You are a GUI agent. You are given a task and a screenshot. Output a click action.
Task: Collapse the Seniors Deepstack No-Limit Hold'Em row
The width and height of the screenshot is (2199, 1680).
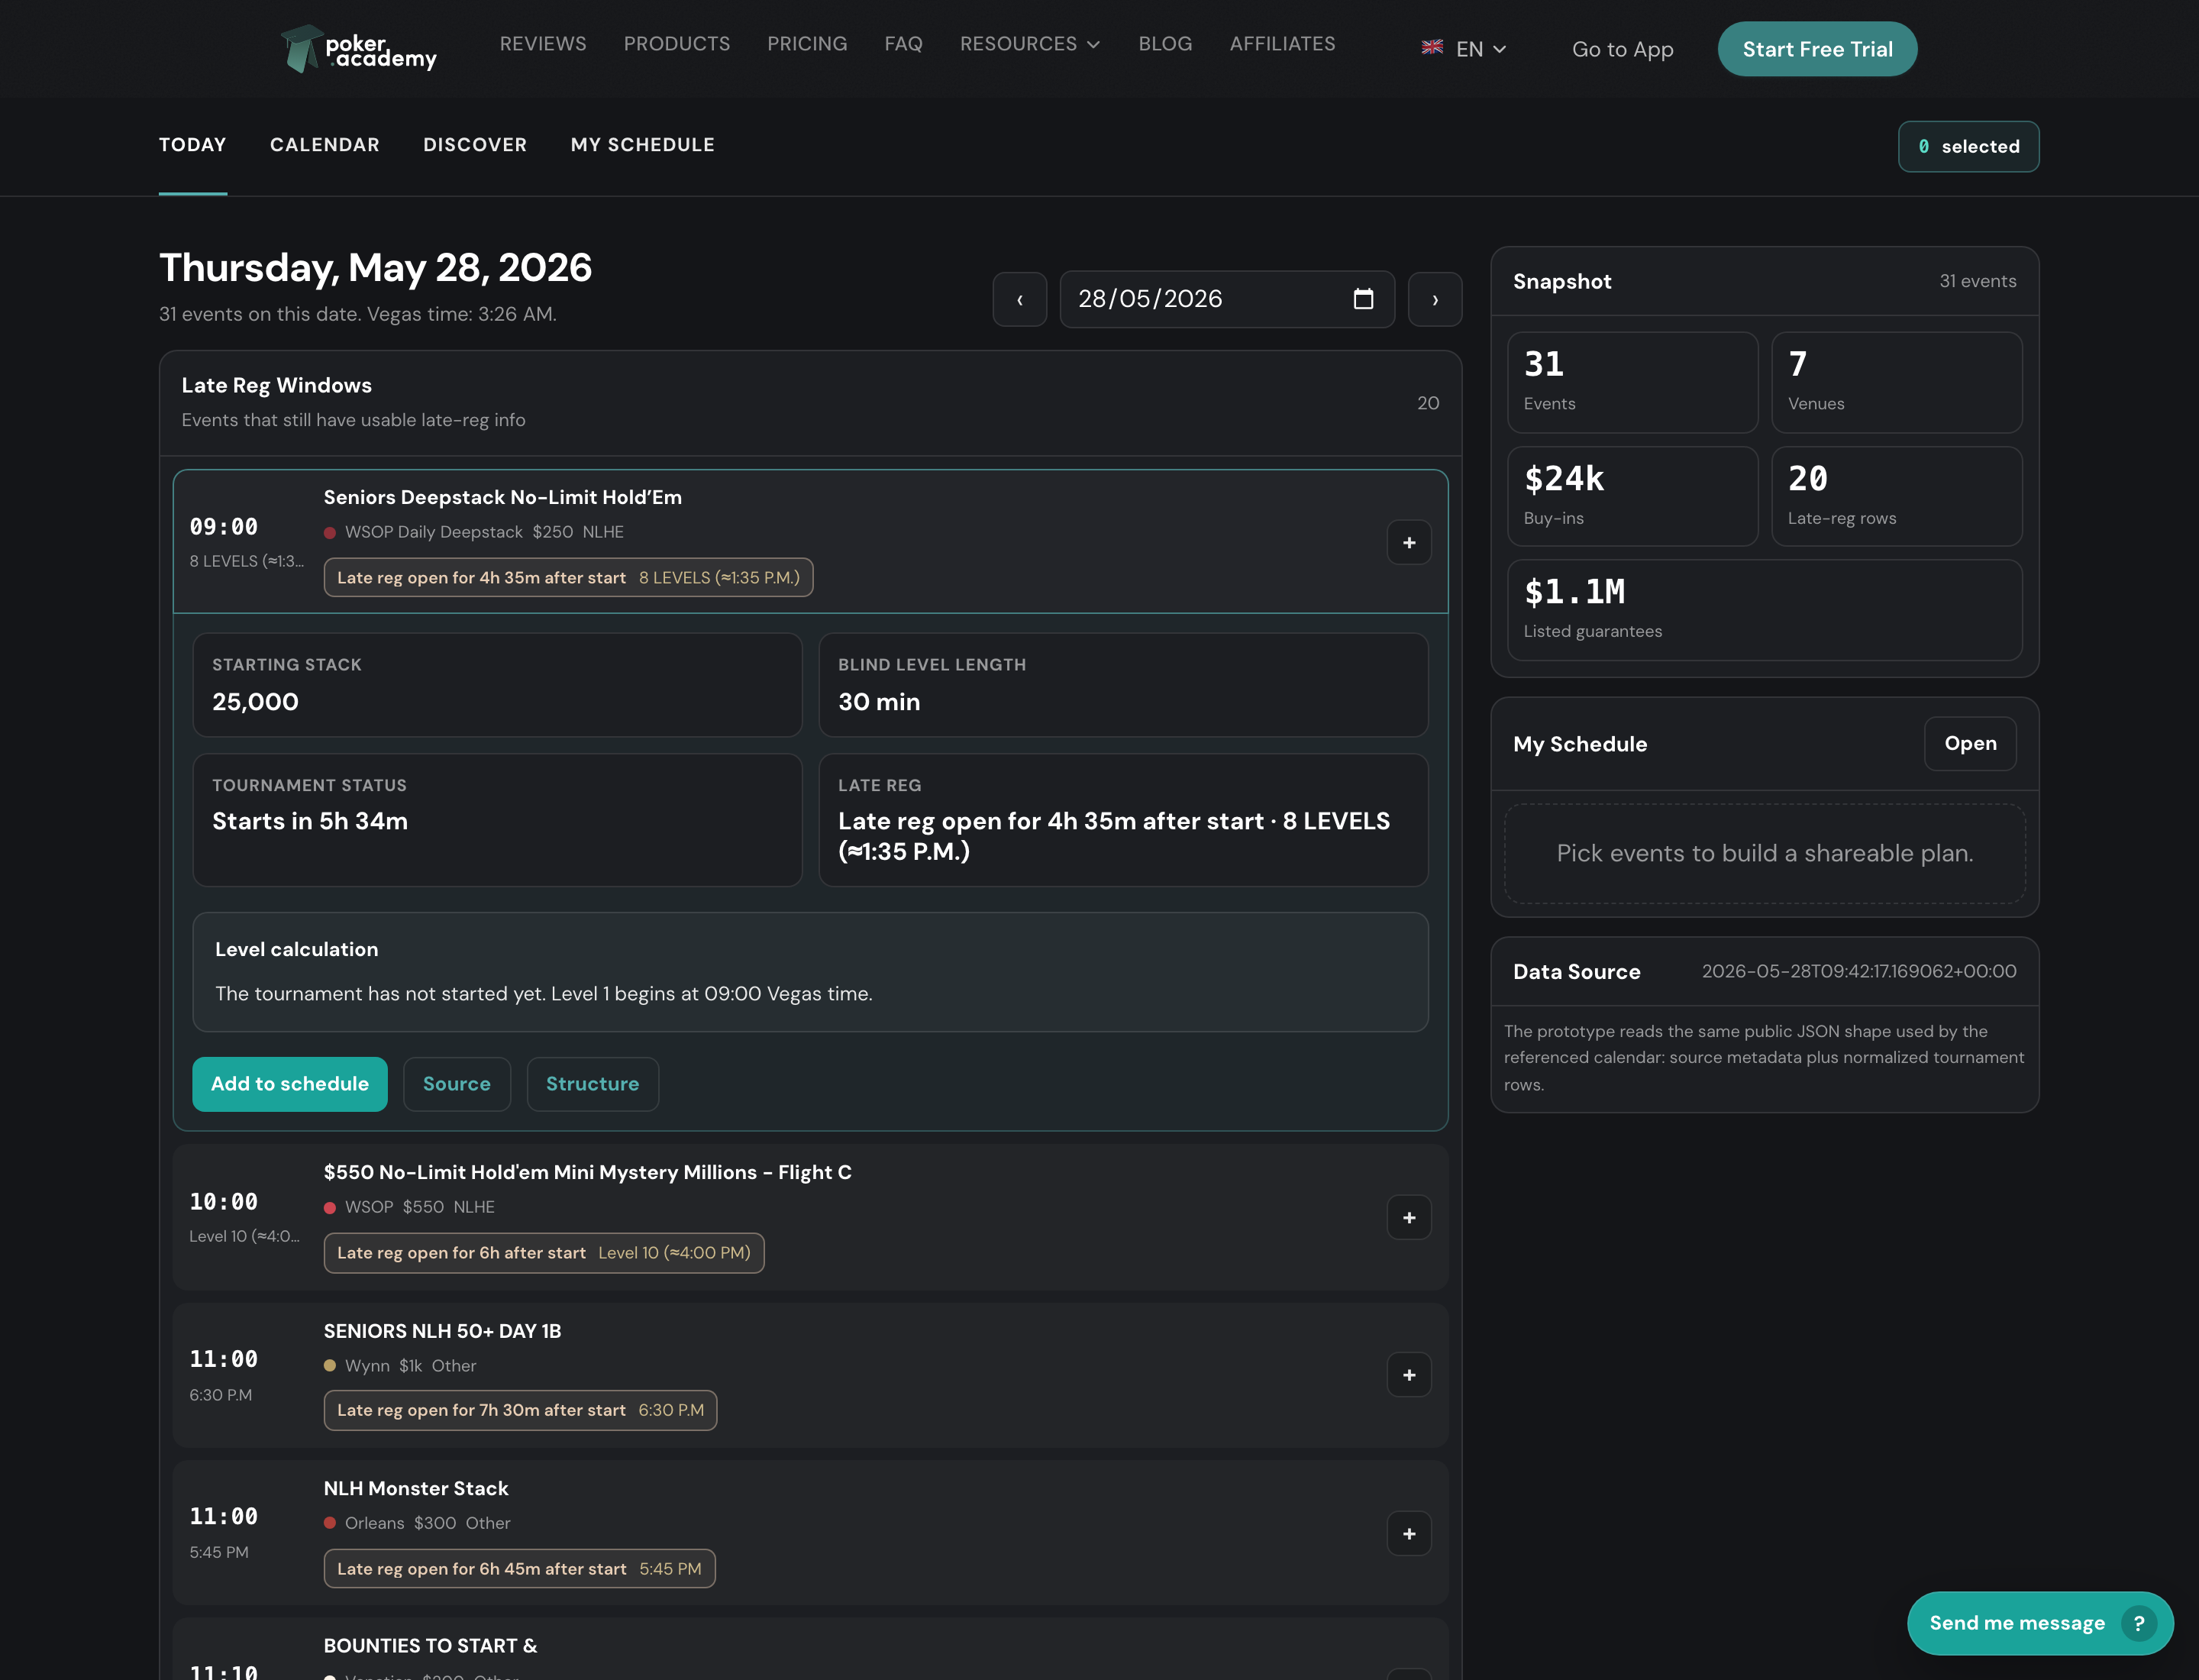810,541
